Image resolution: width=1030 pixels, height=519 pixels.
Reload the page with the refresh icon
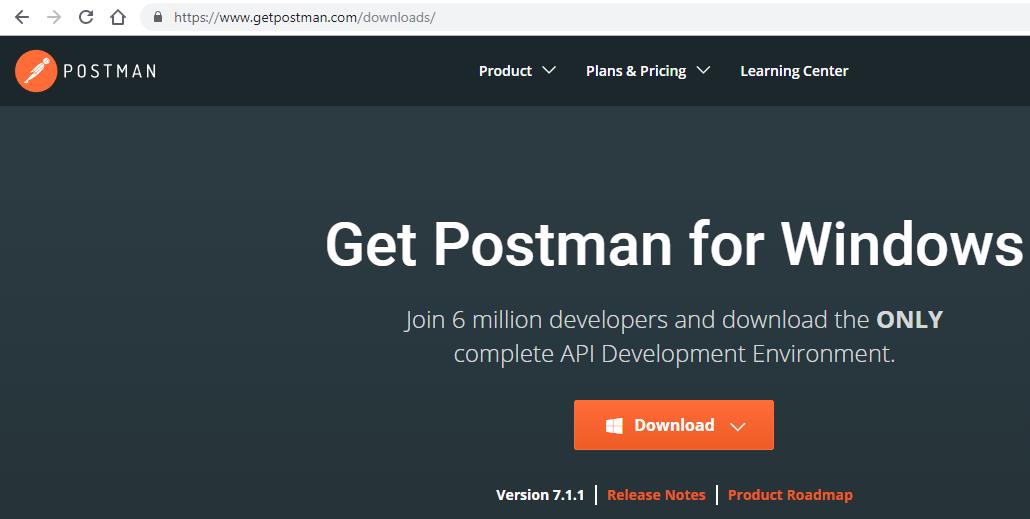click(x=86, y=18)
